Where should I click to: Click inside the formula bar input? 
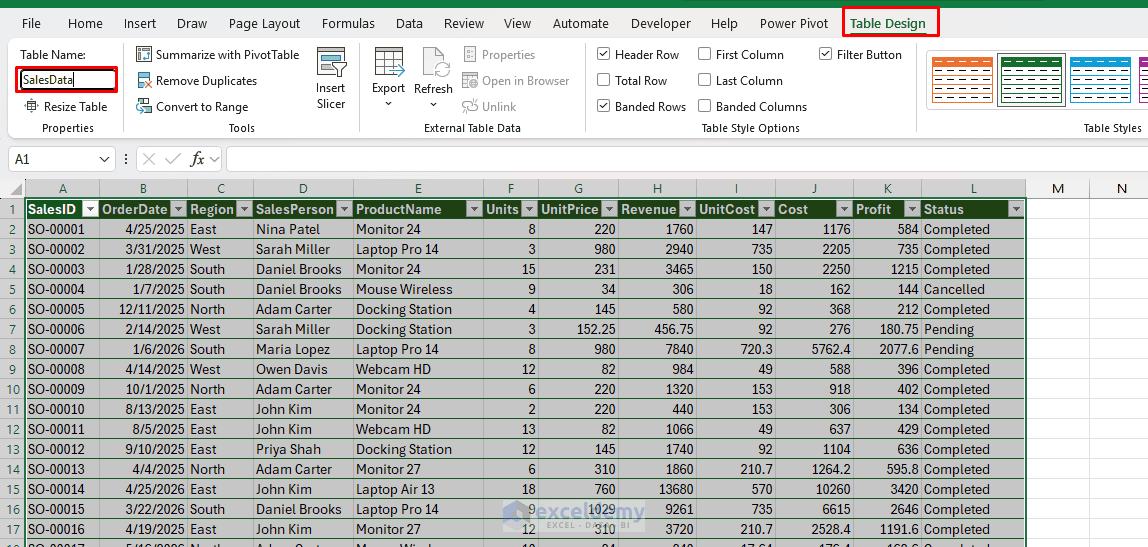[x=687, y=159]
